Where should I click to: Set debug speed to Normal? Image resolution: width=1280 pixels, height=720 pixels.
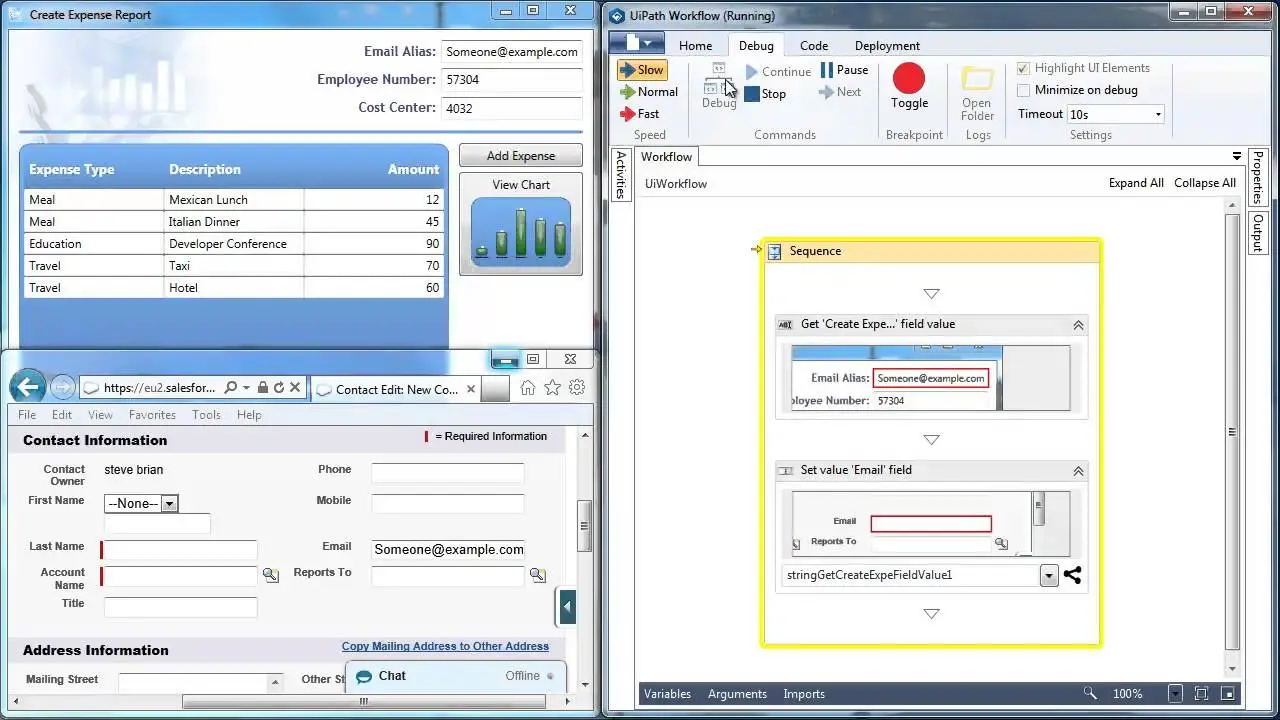click(648, 92)
